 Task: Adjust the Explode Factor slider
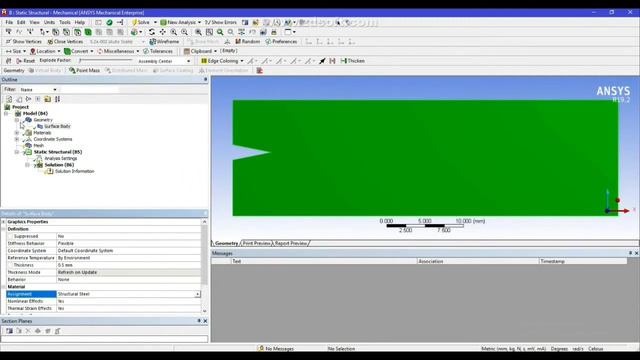point(105,60)
